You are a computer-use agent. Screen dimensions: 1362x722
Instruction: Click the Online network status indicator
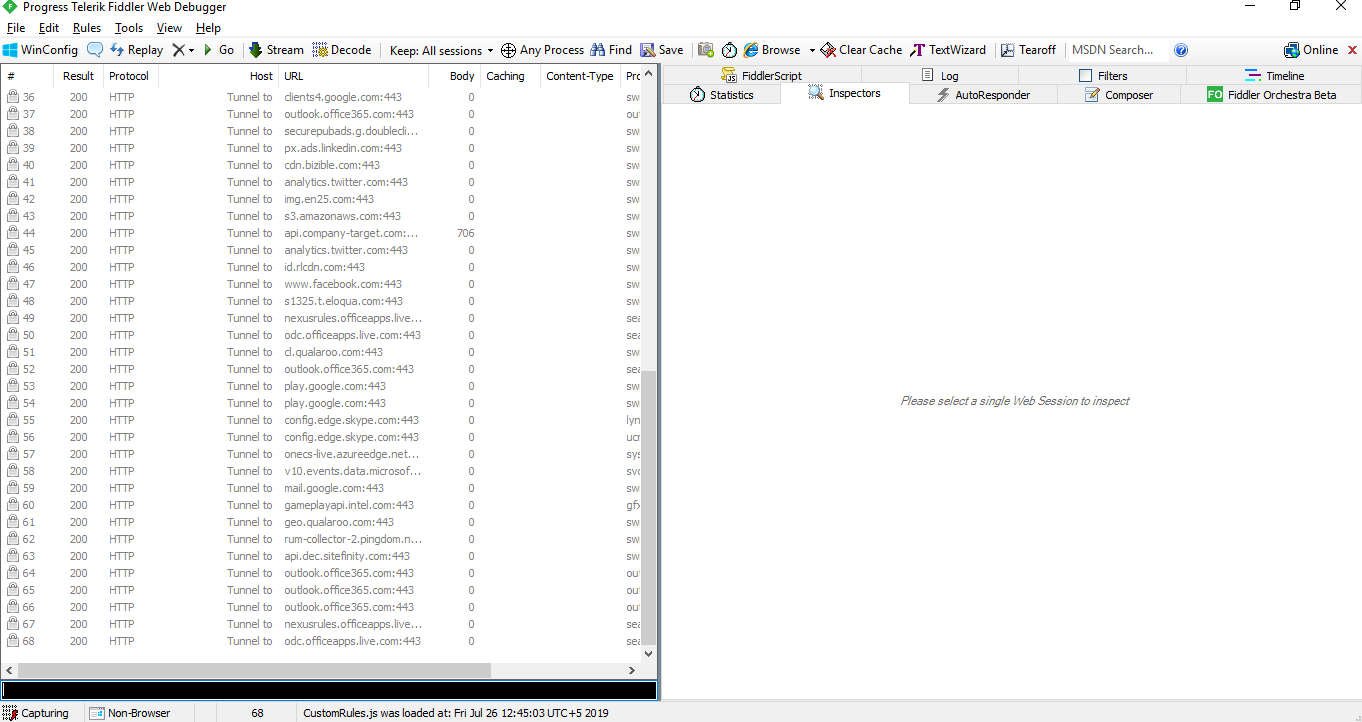pyautogui.click(x=1311, y=50)
